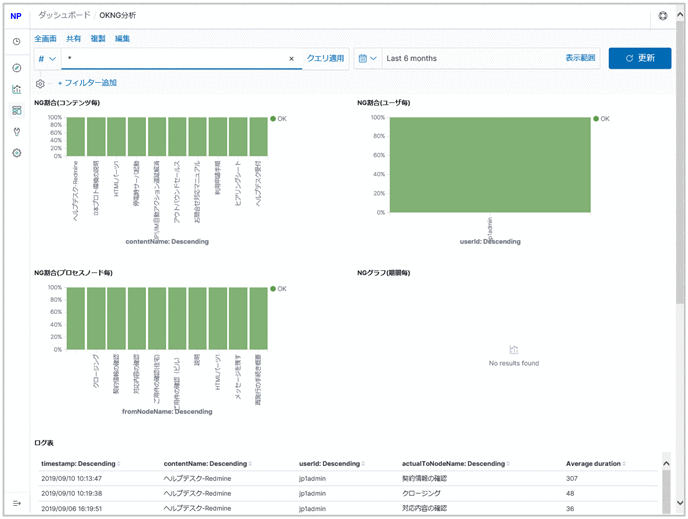Open the filter options gear menu
This screenshot has height=519, width=688.
tap(40, 83)
